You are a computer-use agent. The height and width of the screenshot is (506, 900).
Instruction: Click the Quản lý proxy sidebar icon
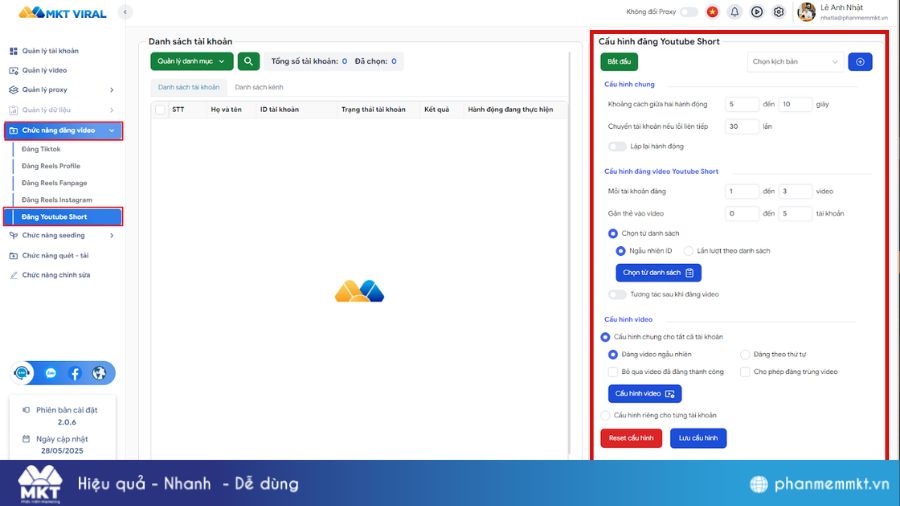13,90
